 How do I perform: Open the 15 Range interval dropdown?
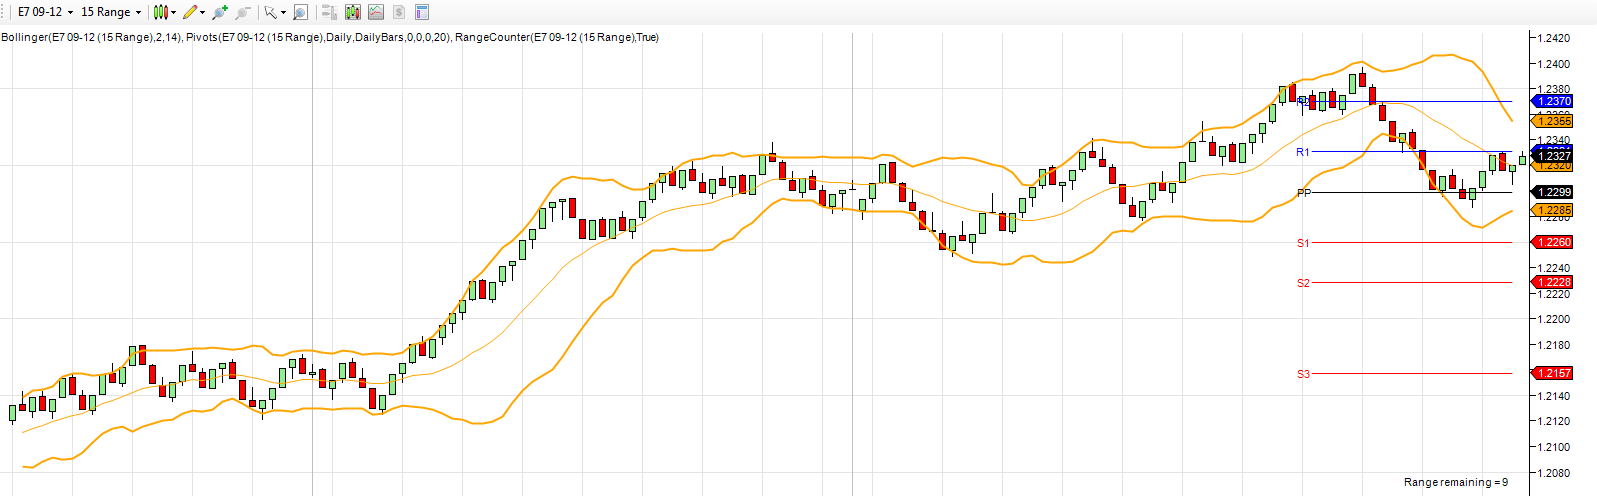click(110, 12)
